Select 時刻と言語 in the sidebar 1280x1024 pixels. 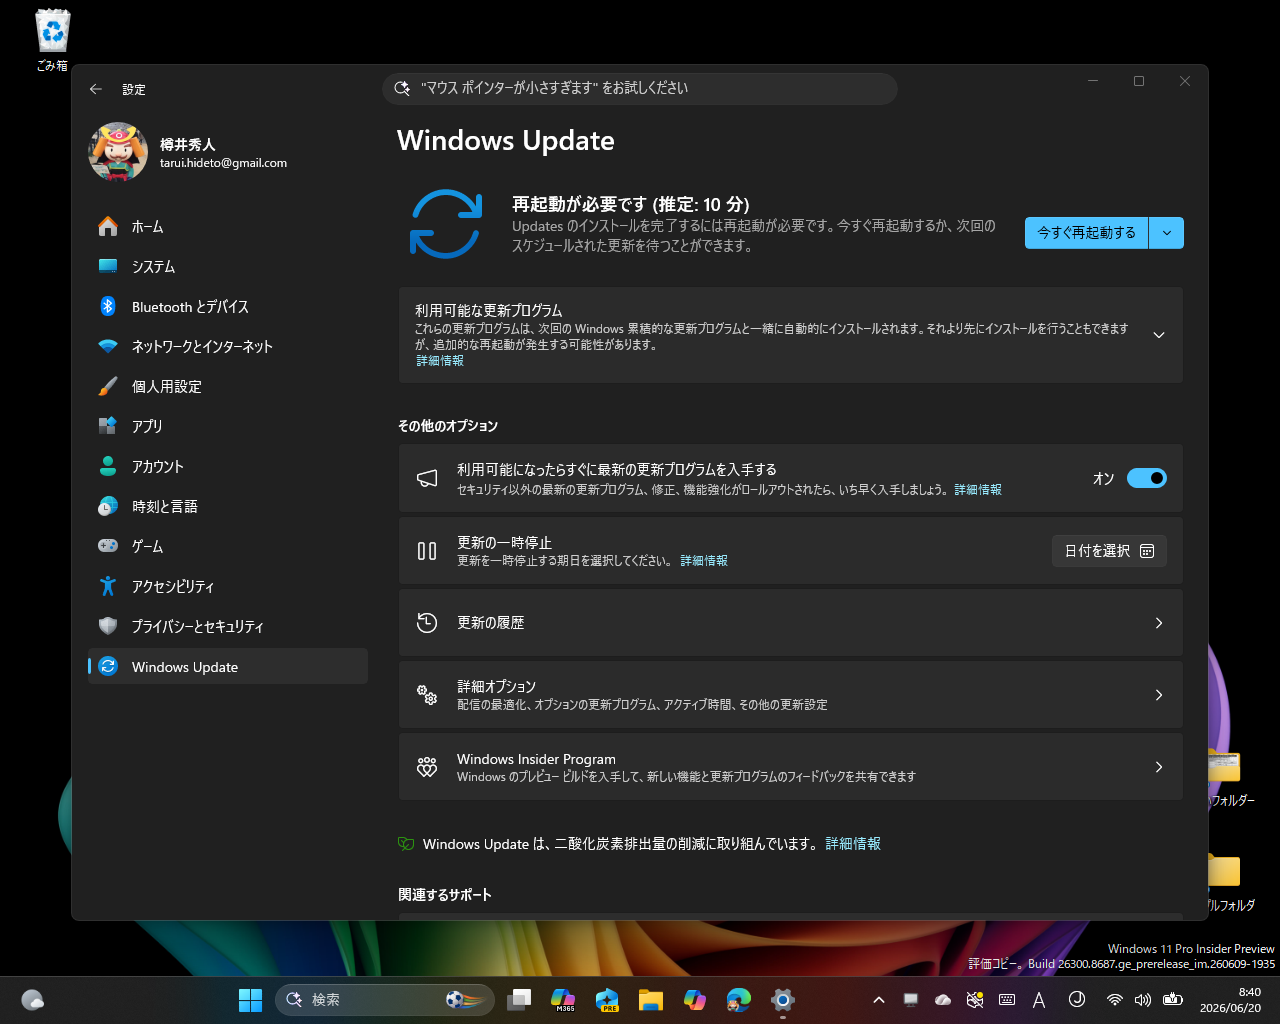[x=228, y=507]
